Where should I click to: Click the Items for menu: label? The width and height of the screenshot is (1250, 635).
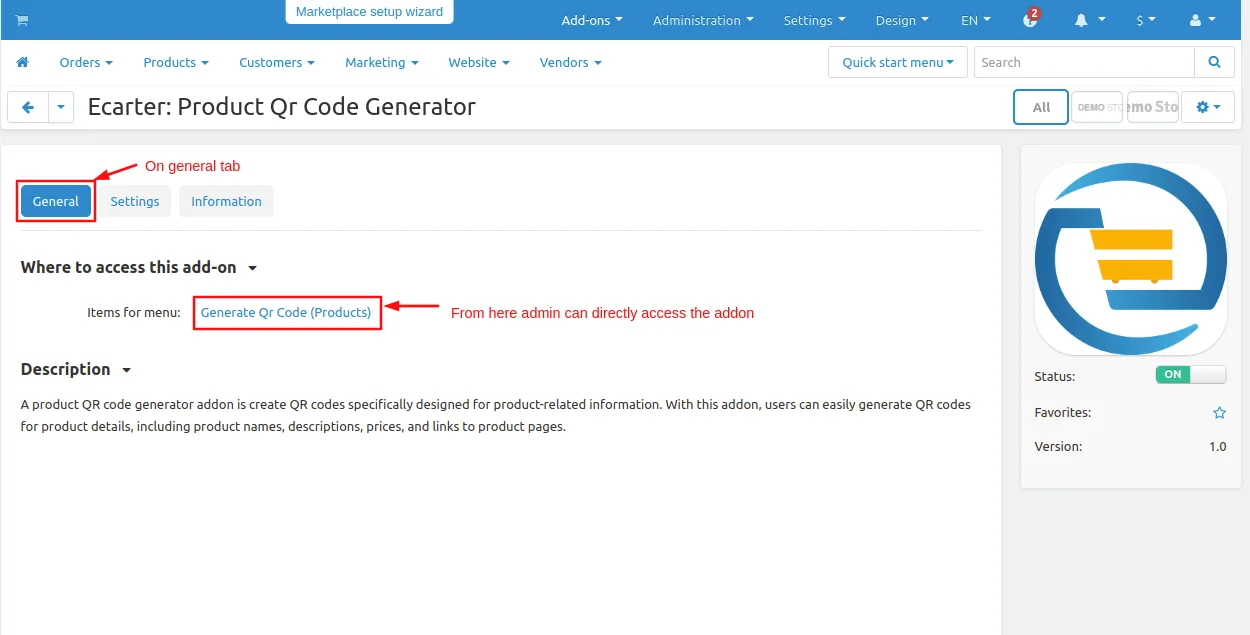tap(134, 313)
